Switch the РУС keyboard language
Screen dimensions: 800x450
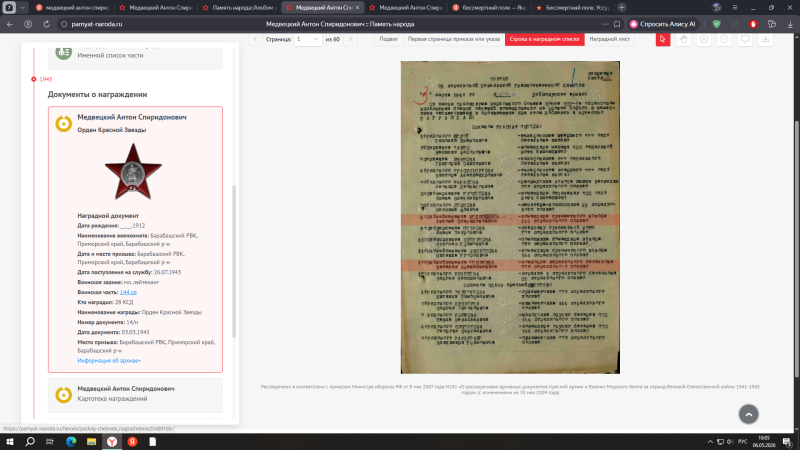point(742,442)
